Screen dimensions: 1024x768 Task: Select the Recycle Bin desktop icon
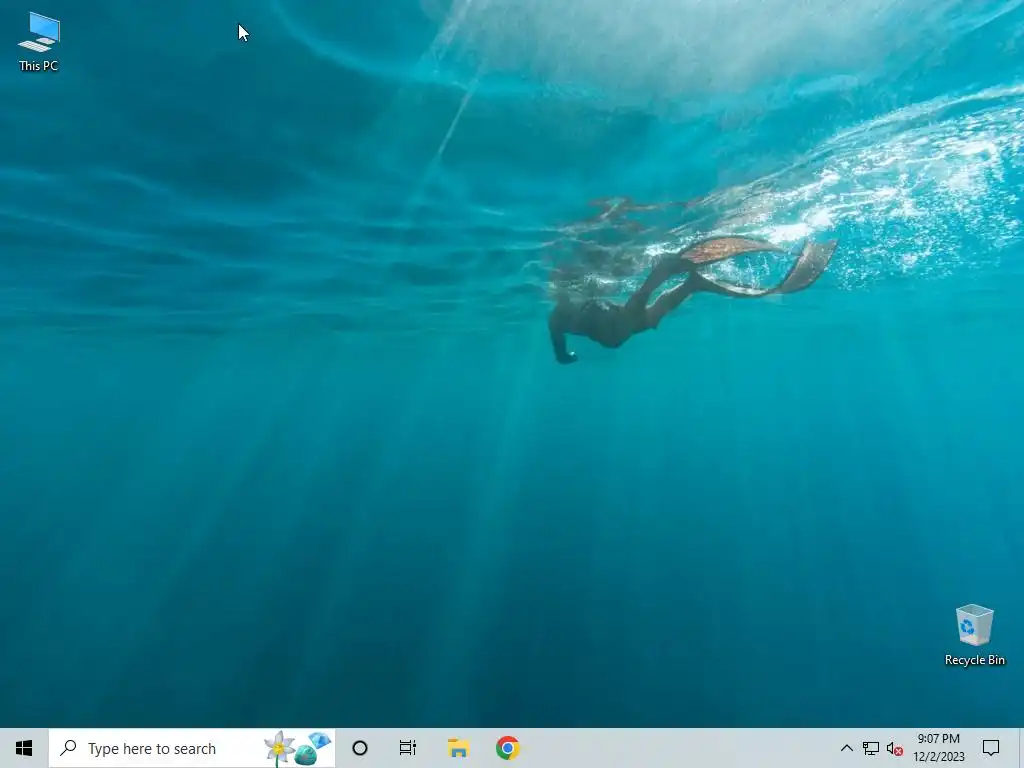(974, 635)
